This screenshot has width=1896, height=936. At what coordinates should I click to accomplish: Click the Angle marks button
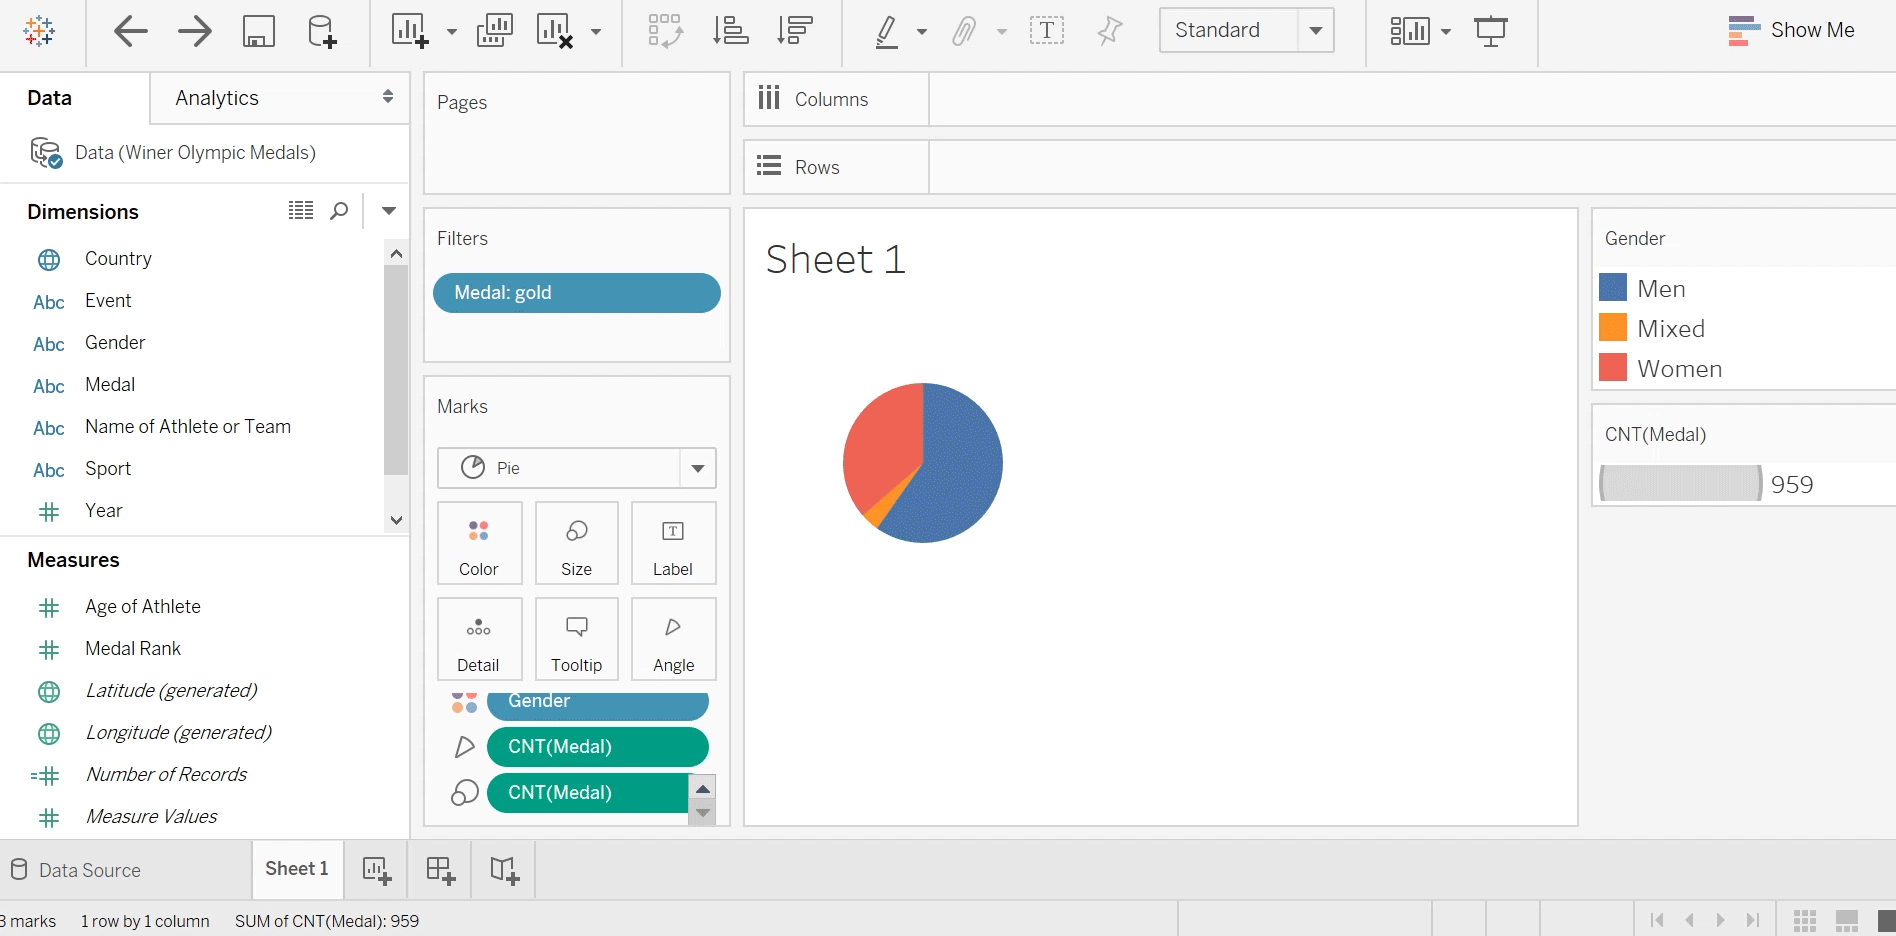pos(673,639)
